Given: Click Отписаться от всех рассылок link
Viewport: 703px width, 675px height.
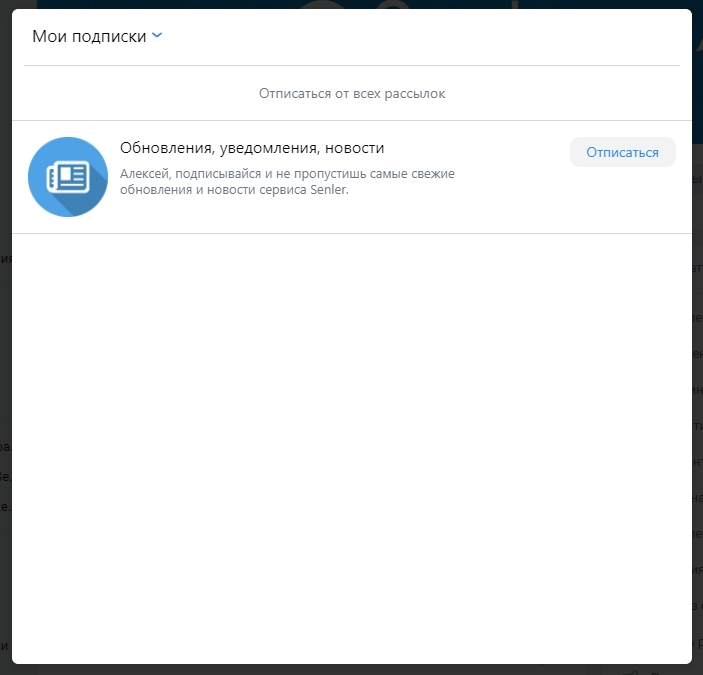Looking at the screenshot, I should 351,93.
